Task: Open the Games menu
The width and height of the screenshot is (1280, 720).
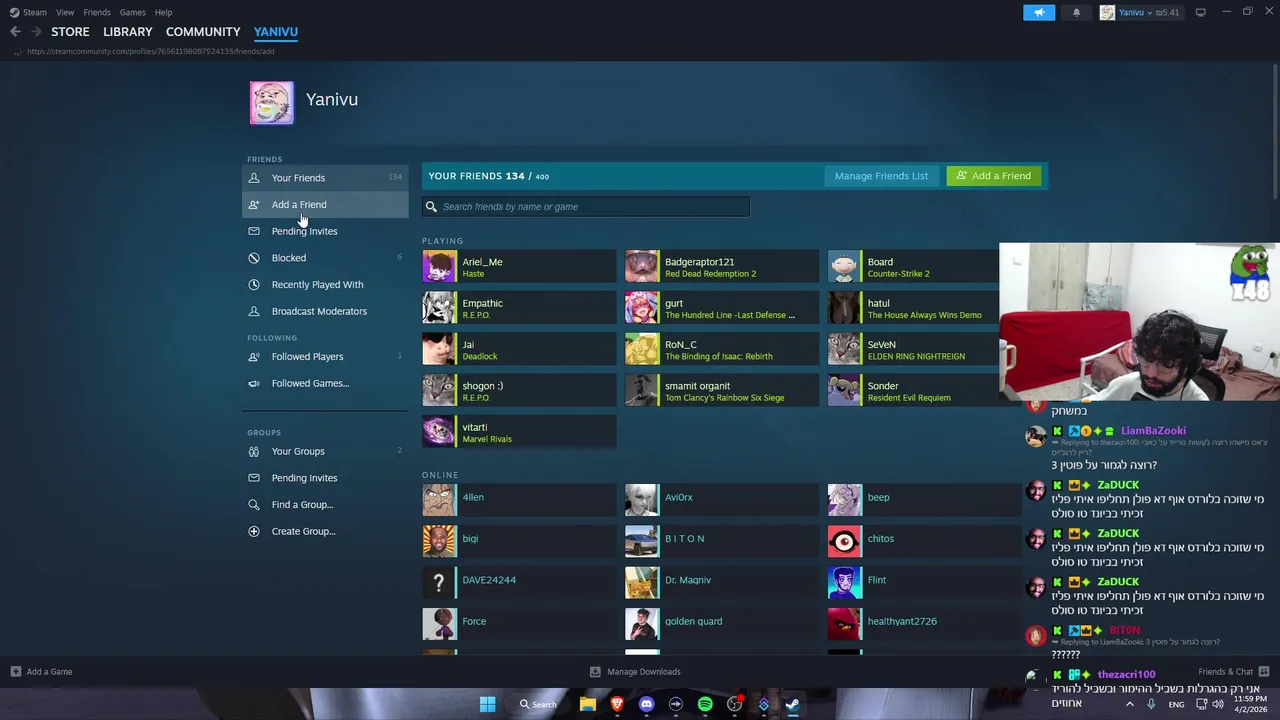Action: [132, 12]
